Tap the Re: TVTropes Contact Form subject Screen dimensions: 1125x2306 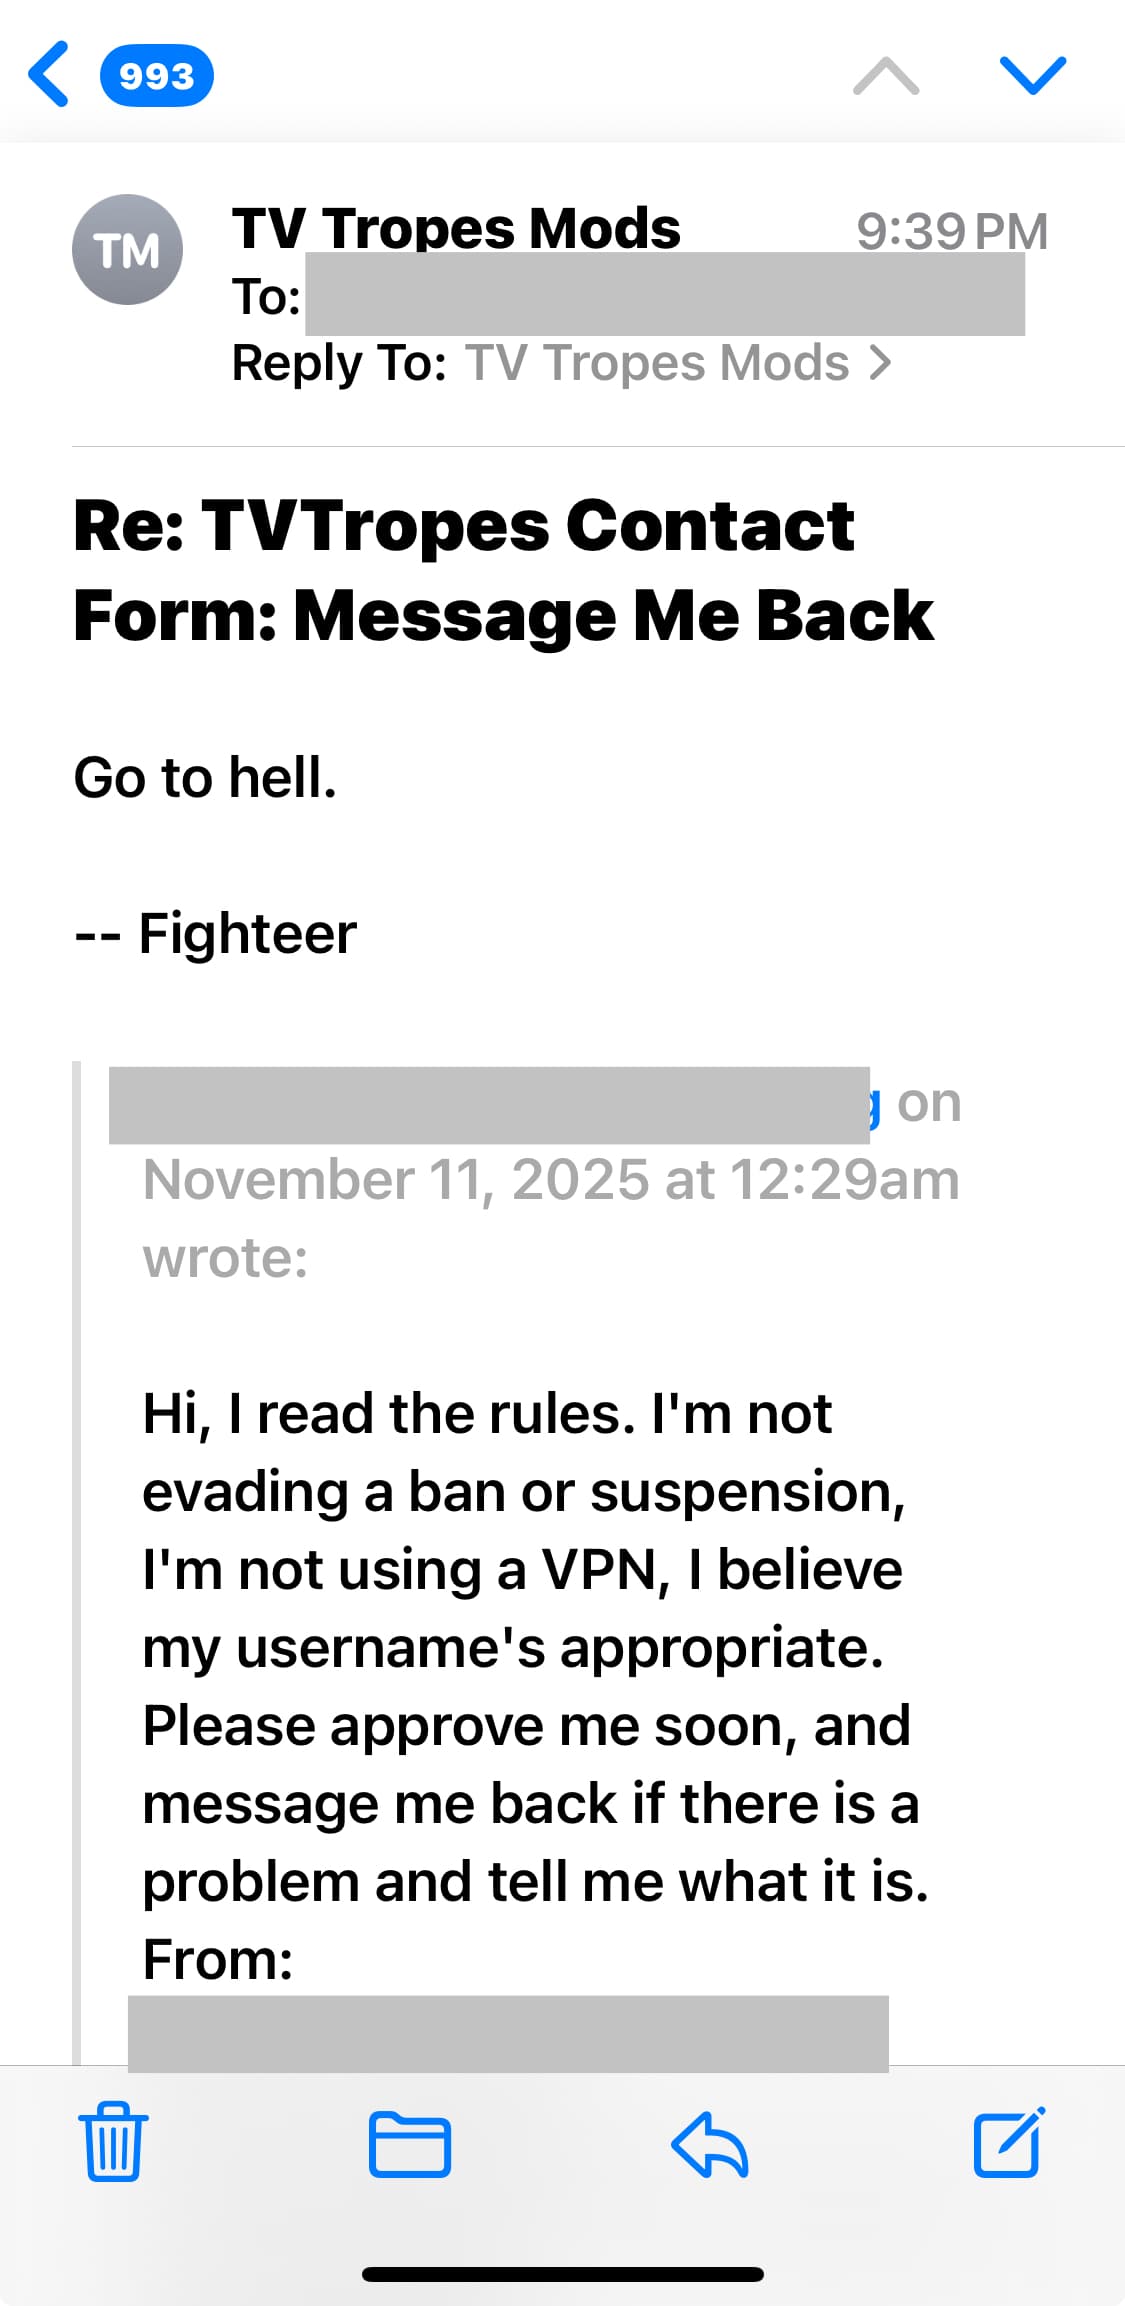point(503,570)
